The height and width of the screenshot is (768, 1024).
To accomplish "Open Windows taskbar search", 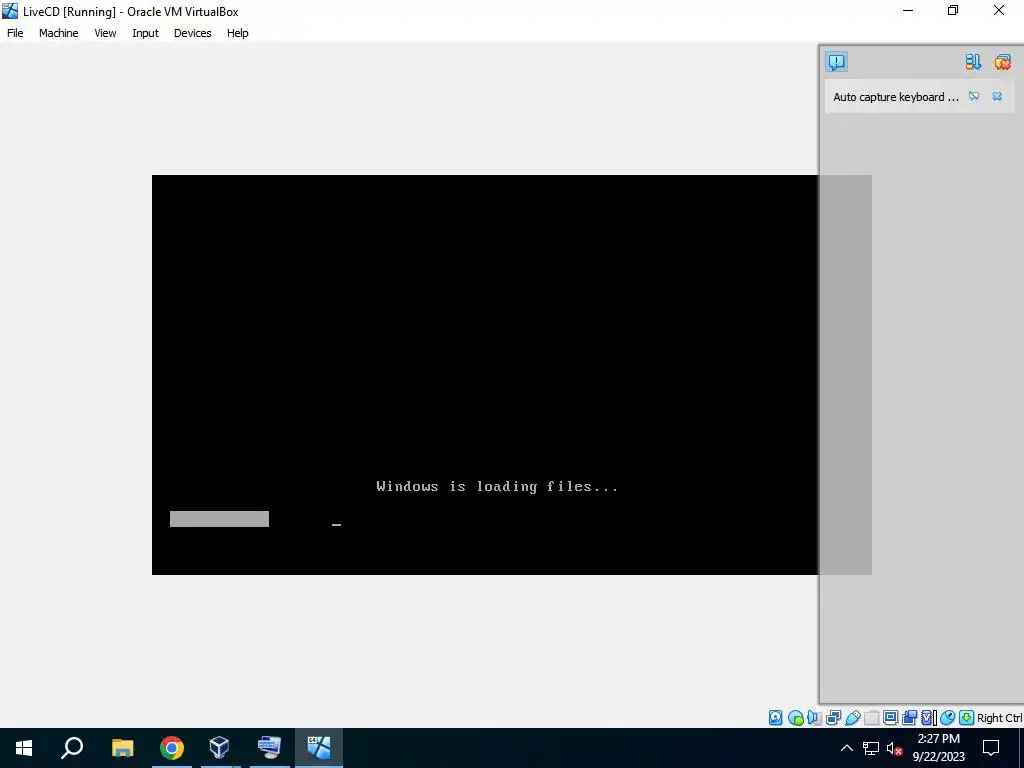I will (x=72, y=748).
